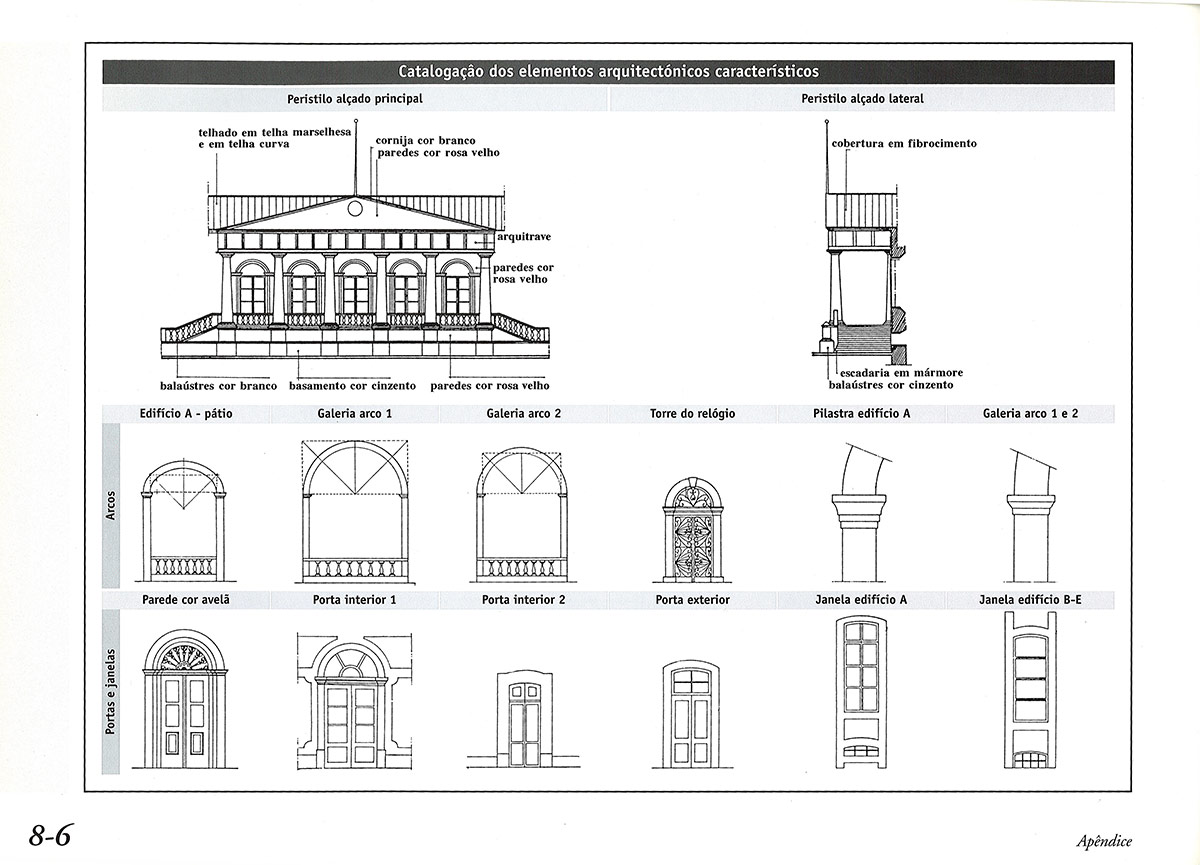The image size is (1200, 865).
Task: Select the Janela edifício B-E window drawing
Action: (x=1031, y=690)
